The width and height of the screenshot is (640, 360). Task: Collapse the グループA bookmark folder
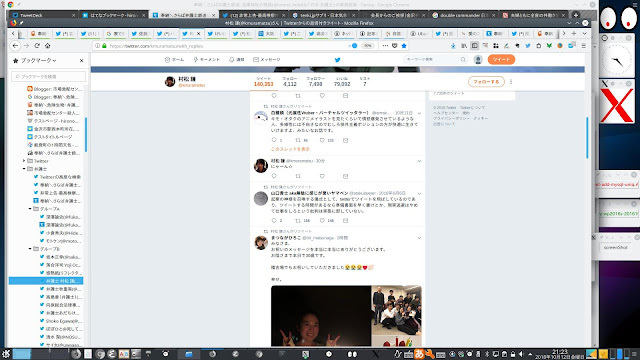(30, 209)
